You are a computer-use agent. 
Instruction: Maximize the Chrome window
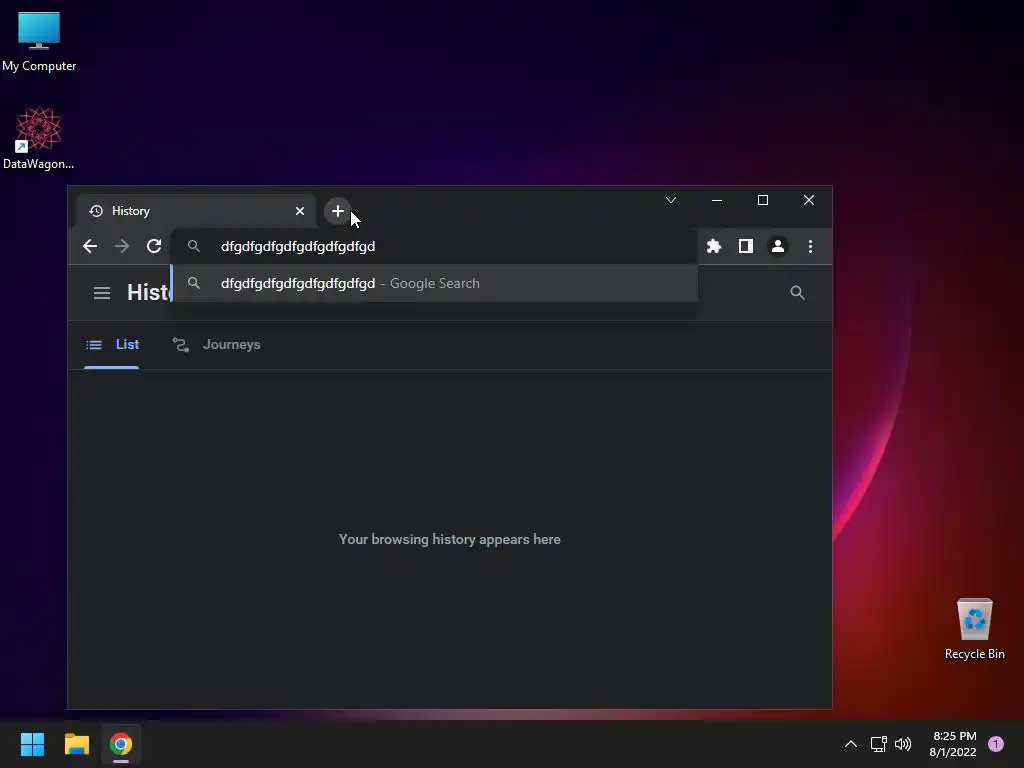tap(763, 200)
